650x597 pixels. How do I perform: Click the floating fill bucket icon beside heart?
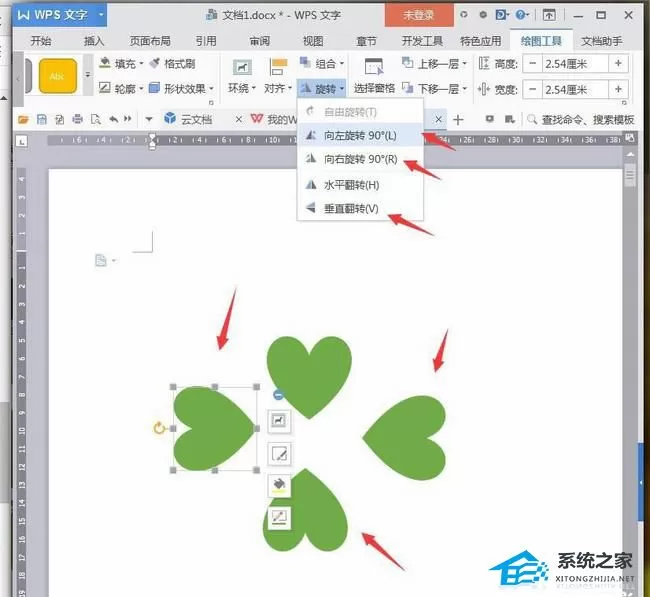coord(279,485)
